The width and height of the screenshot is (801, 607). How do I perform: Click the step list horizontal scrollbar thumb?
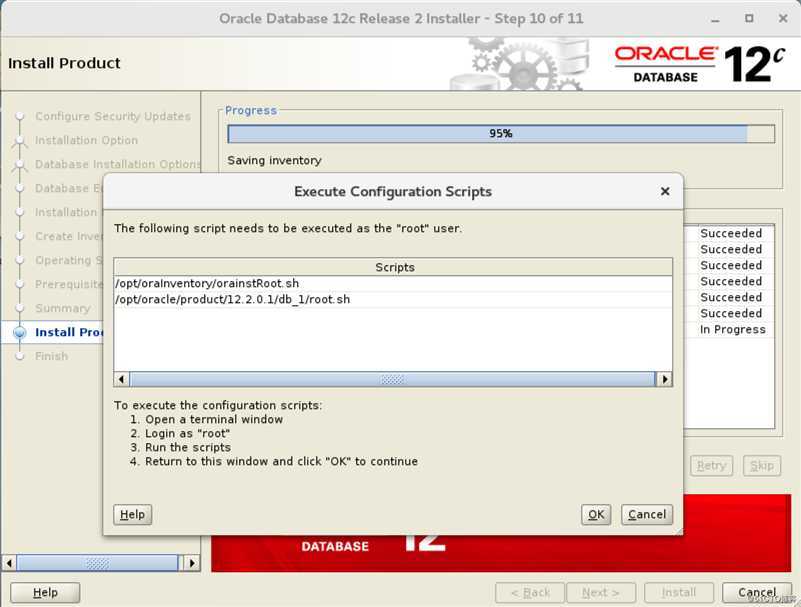(x=97, y=563)
